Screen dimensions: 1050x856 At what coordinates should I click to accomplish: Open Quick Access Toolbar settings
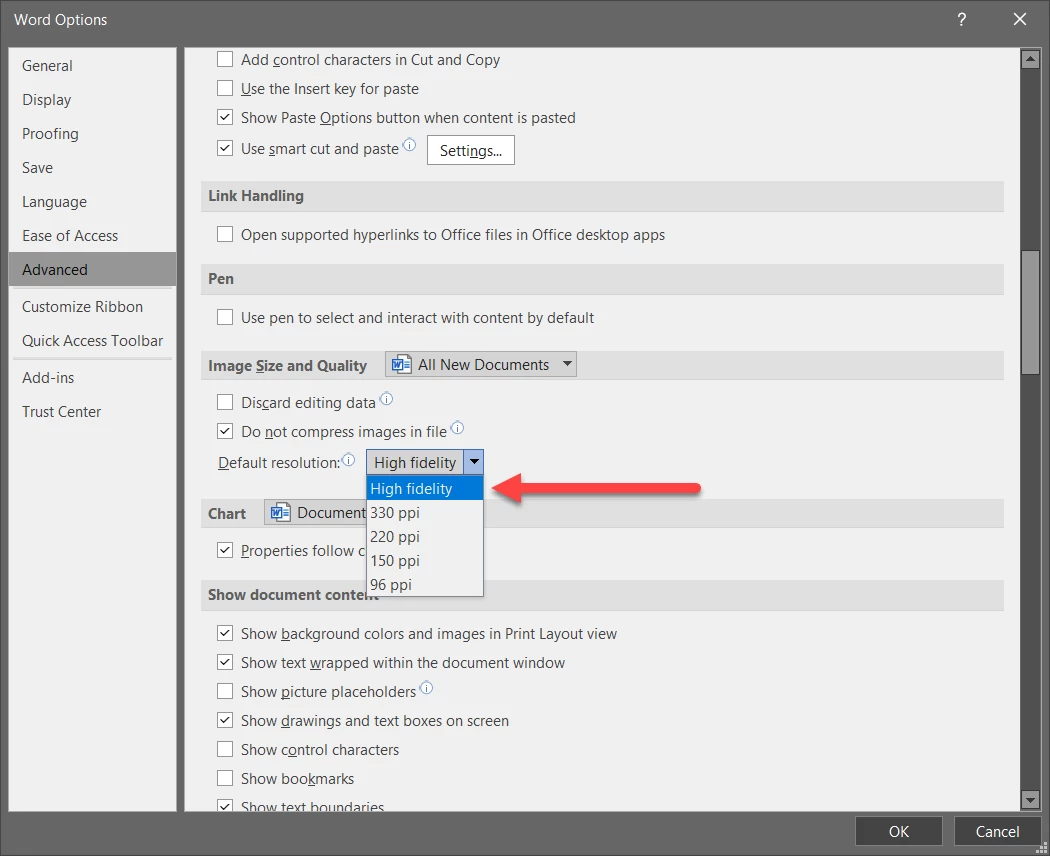92,341
